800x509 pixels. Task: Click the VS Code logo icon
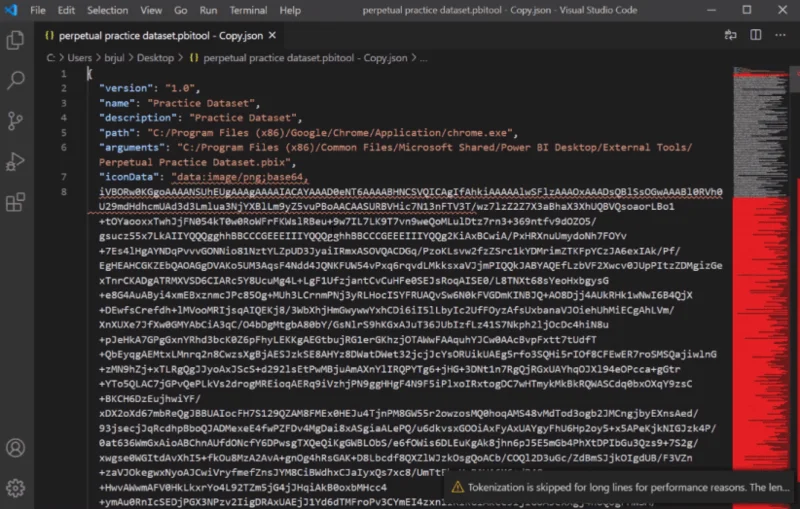pyautogui.click(x=11, y=10)
